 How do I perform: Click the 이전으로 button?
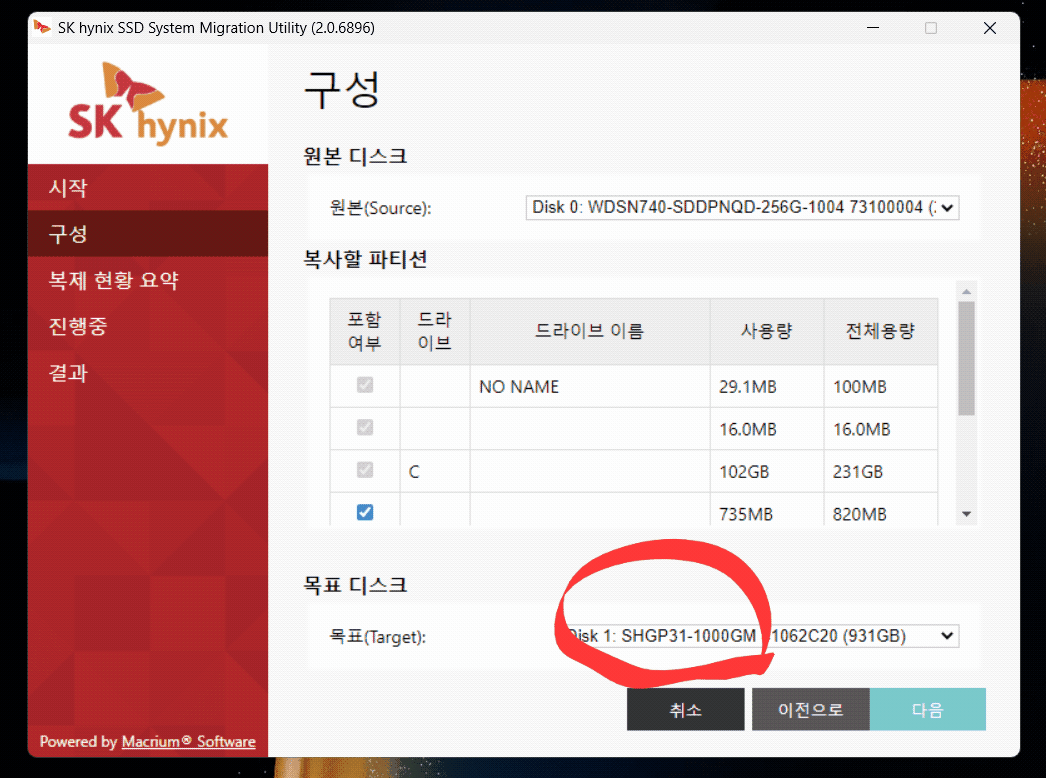(811, 709)
